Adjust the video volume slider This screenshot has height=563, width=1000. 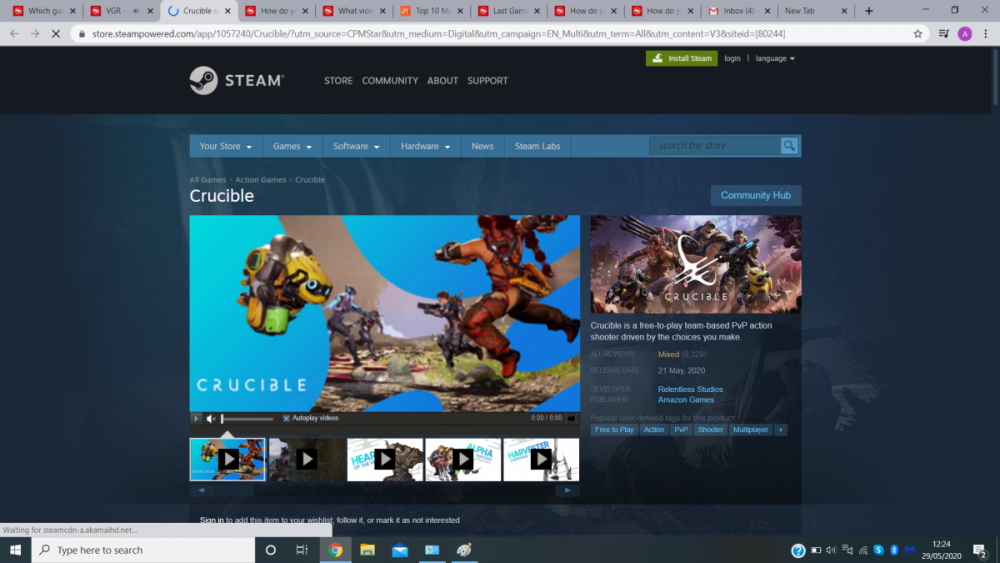click(x=247, y=419)
